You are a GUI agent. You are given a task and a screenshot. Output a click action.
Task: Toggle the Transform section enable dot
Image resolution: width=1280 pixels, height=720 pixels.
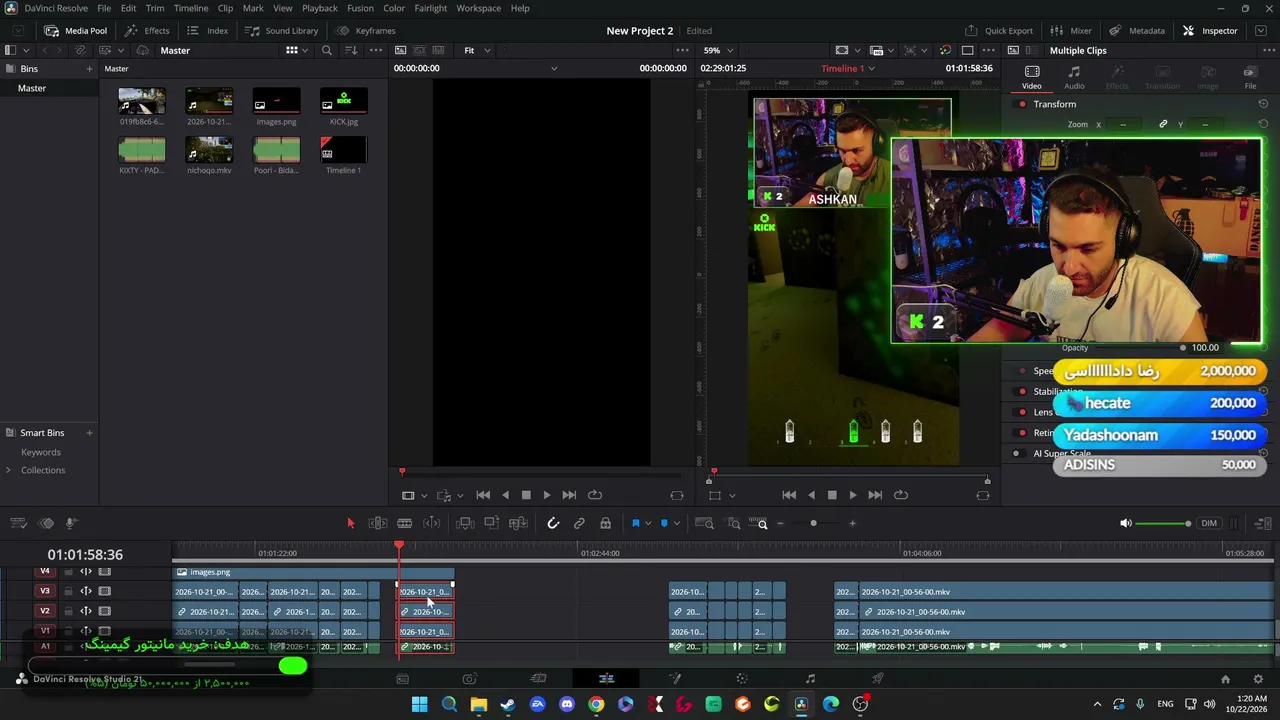(x=1022, y=104)
